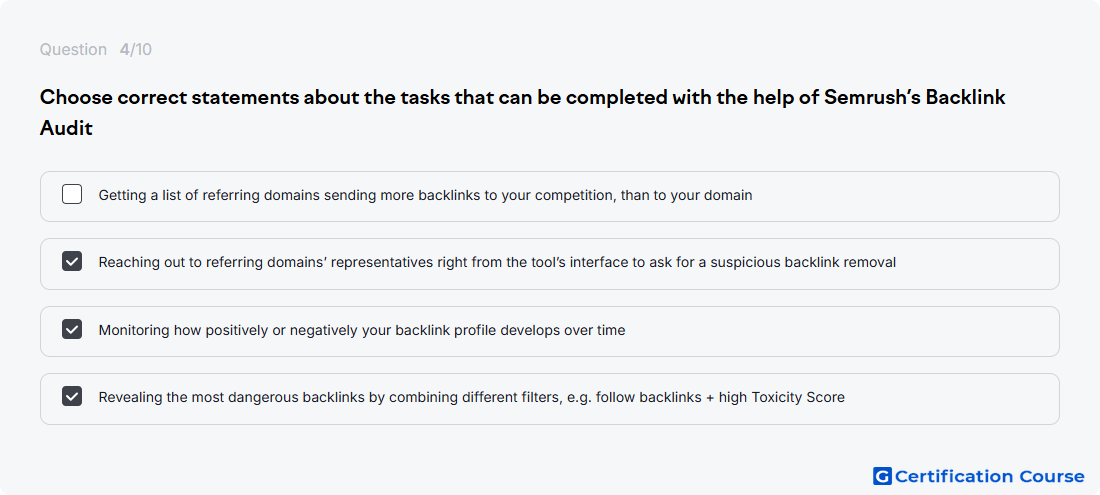Uncheck the suspicious backlink removal outreach checkbox
Screen dimensions: 1100x495
pyautogui.click(x=72, y=262)
